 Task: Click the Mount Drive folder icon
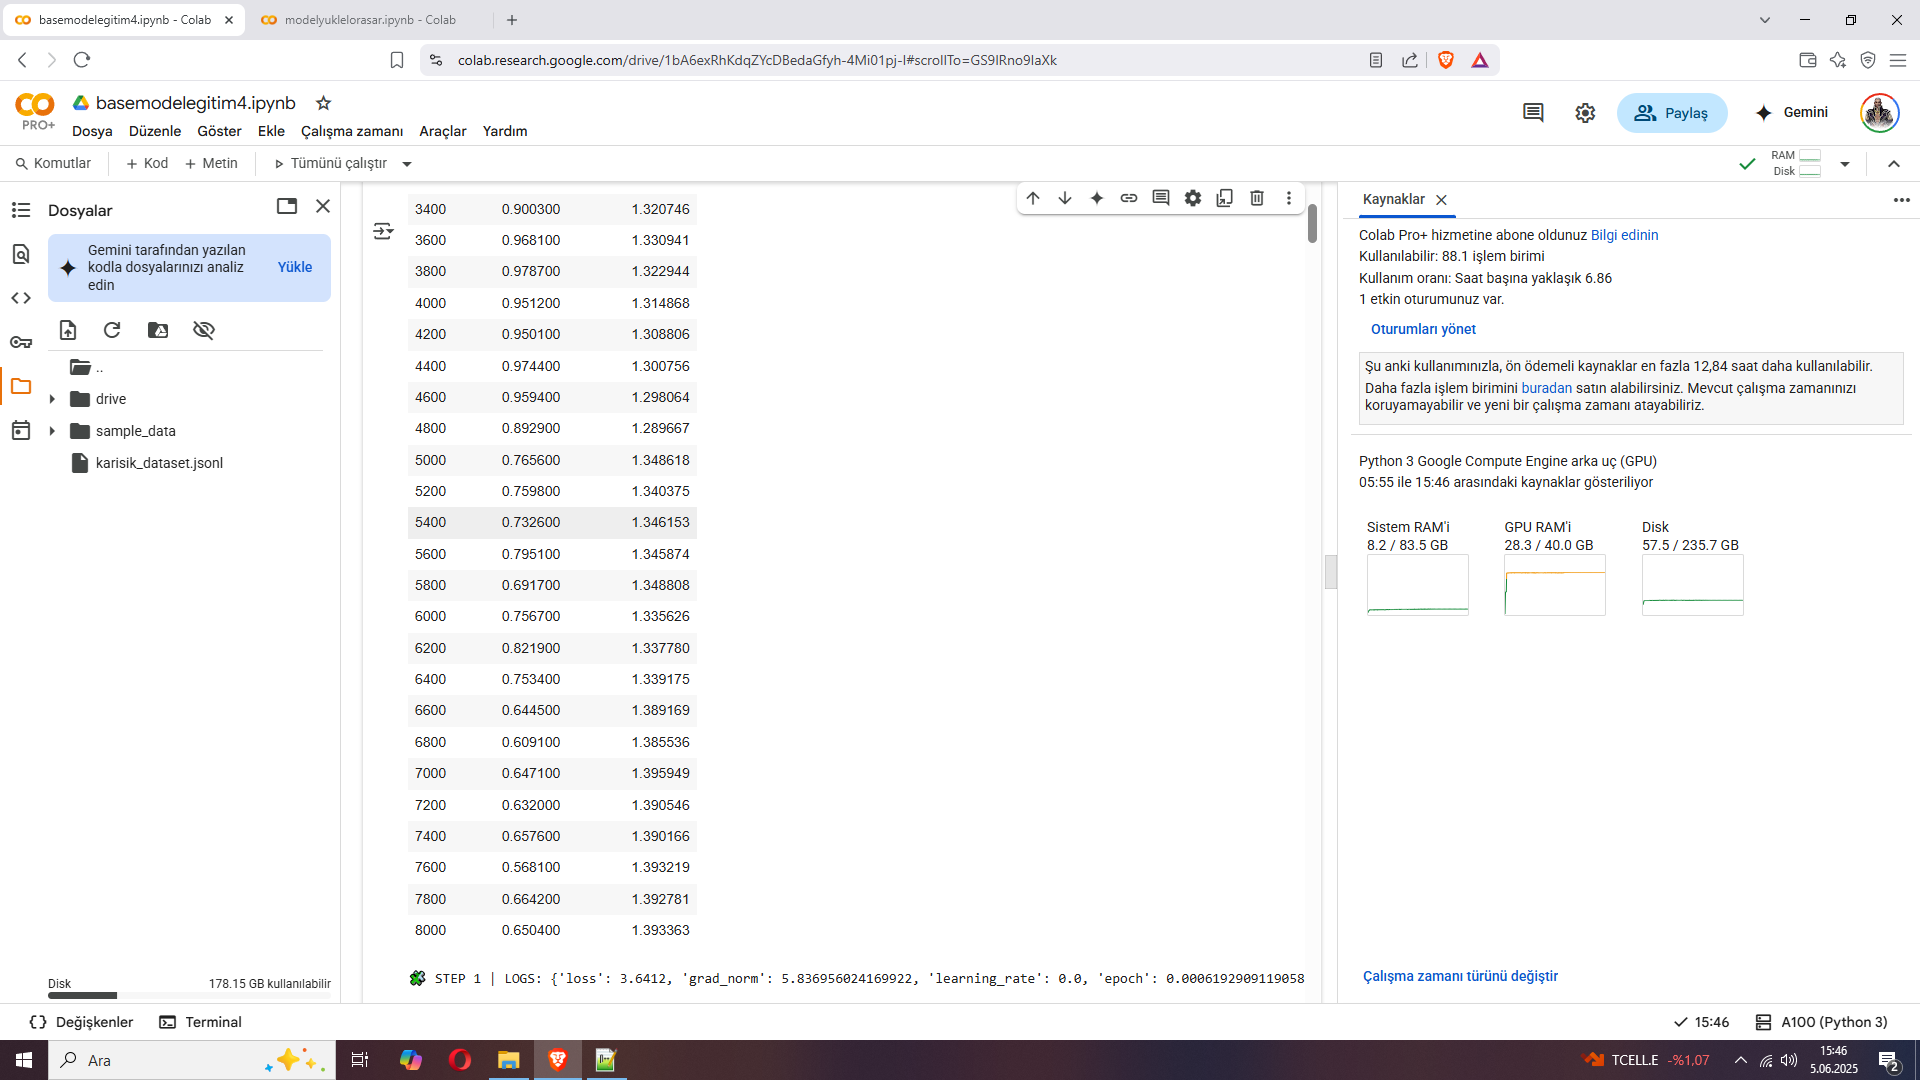(158, 330)
